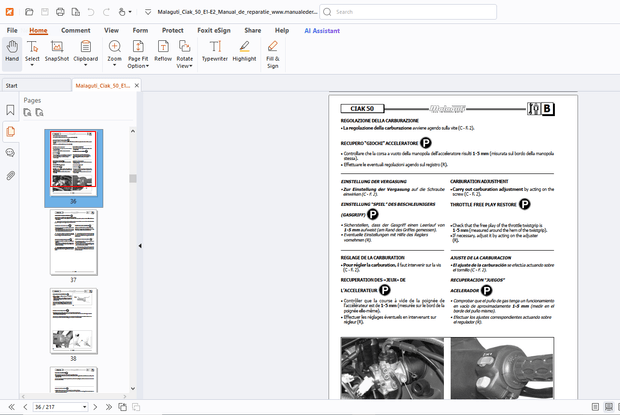Click the previous view icon in status bar
This screenshot has width=620, height=415.
(x=123, y=407)
